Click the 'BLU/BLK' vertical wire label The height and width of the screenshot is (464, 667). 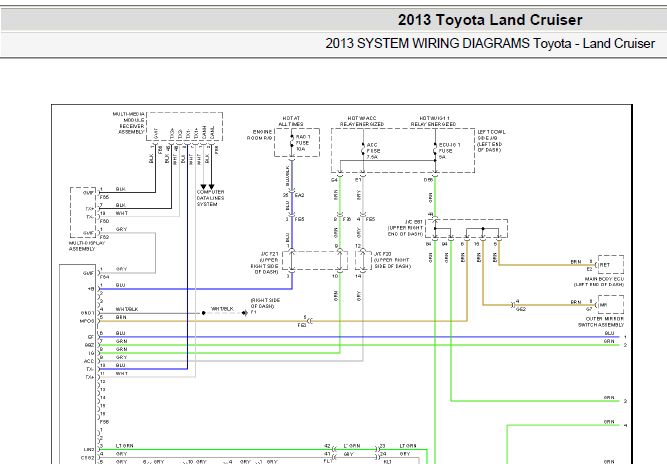coord(288,176)
